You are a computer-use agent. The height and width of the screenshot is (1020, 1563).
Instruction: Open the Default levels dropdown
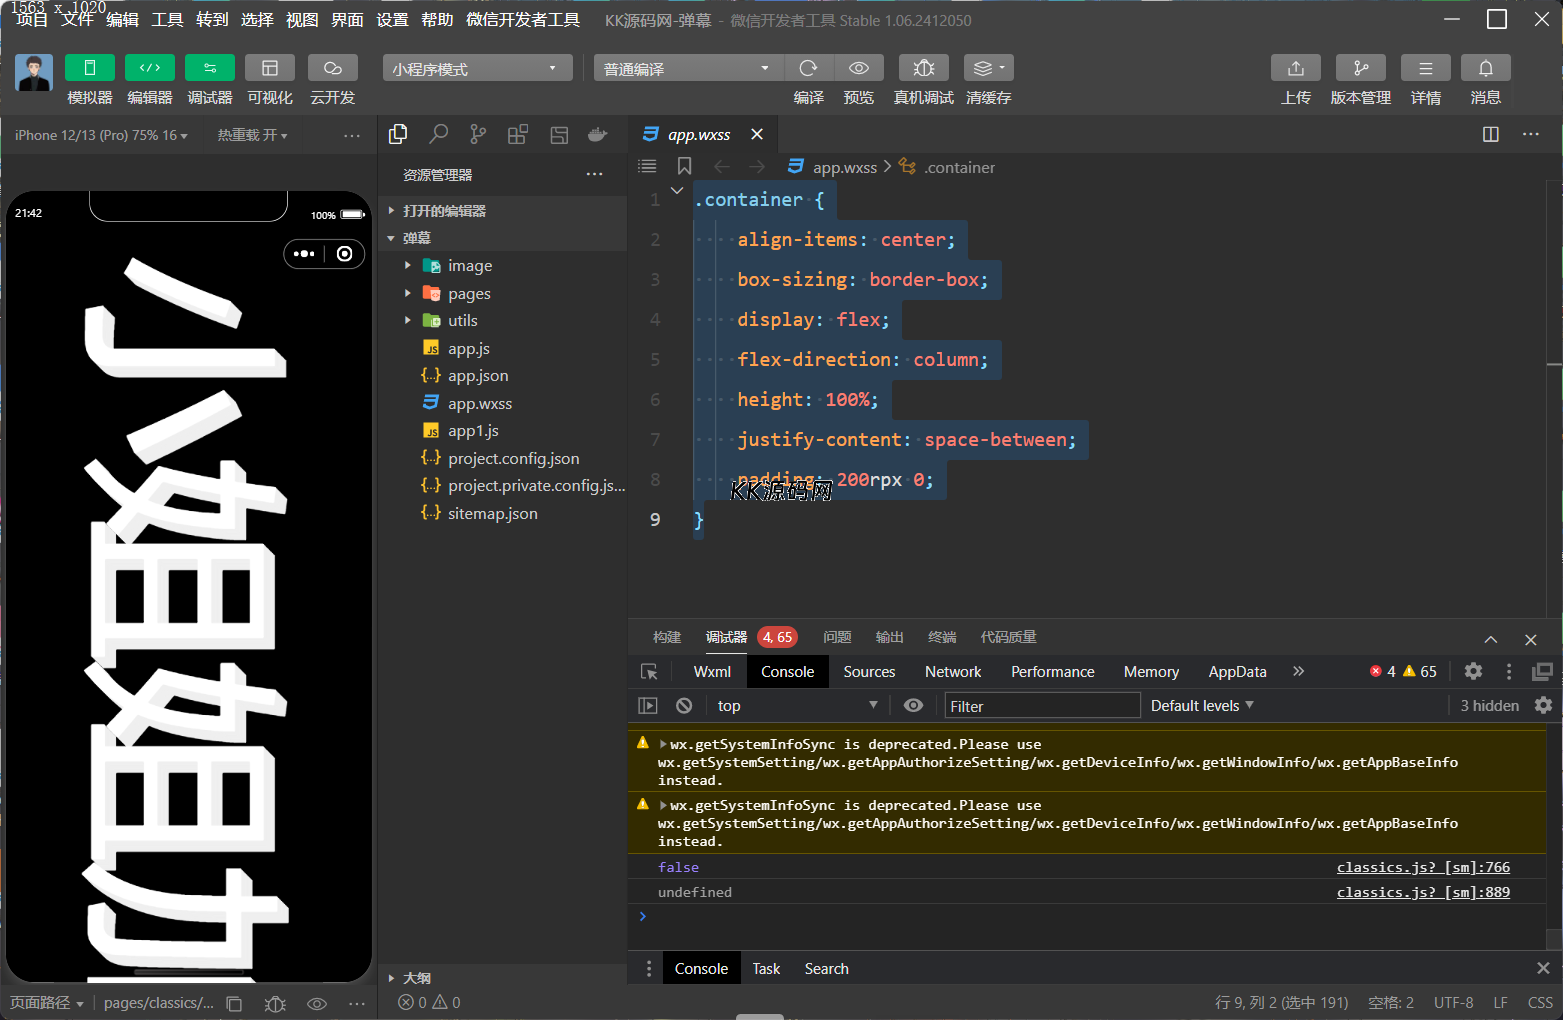(1202, 705)
